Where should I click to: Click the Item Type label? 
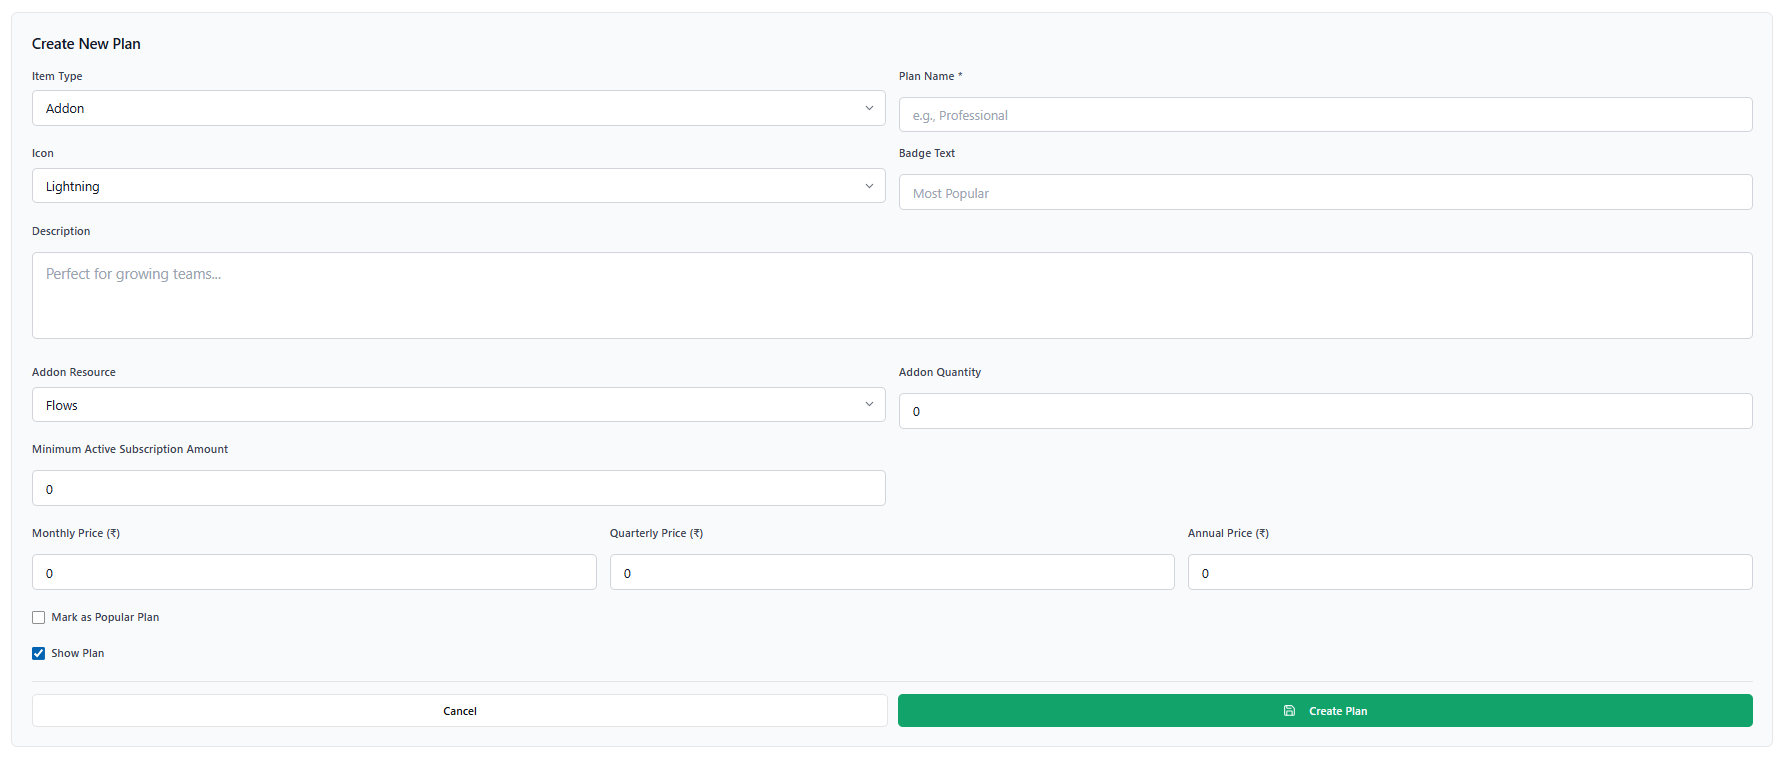pyautogui.click(x=57, y=76)
